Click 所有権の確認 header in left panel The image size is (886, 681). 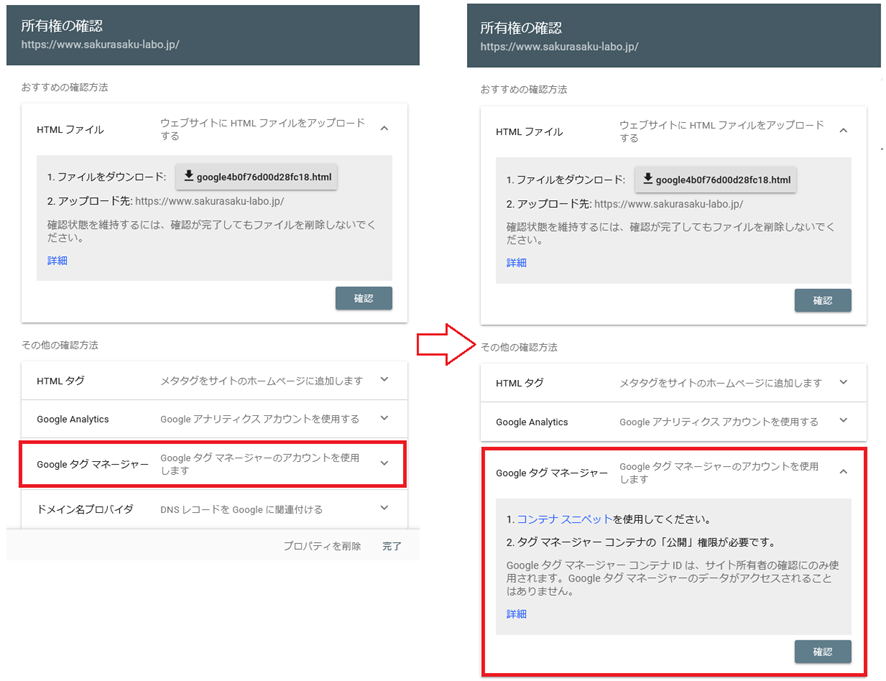coord(62,26)
